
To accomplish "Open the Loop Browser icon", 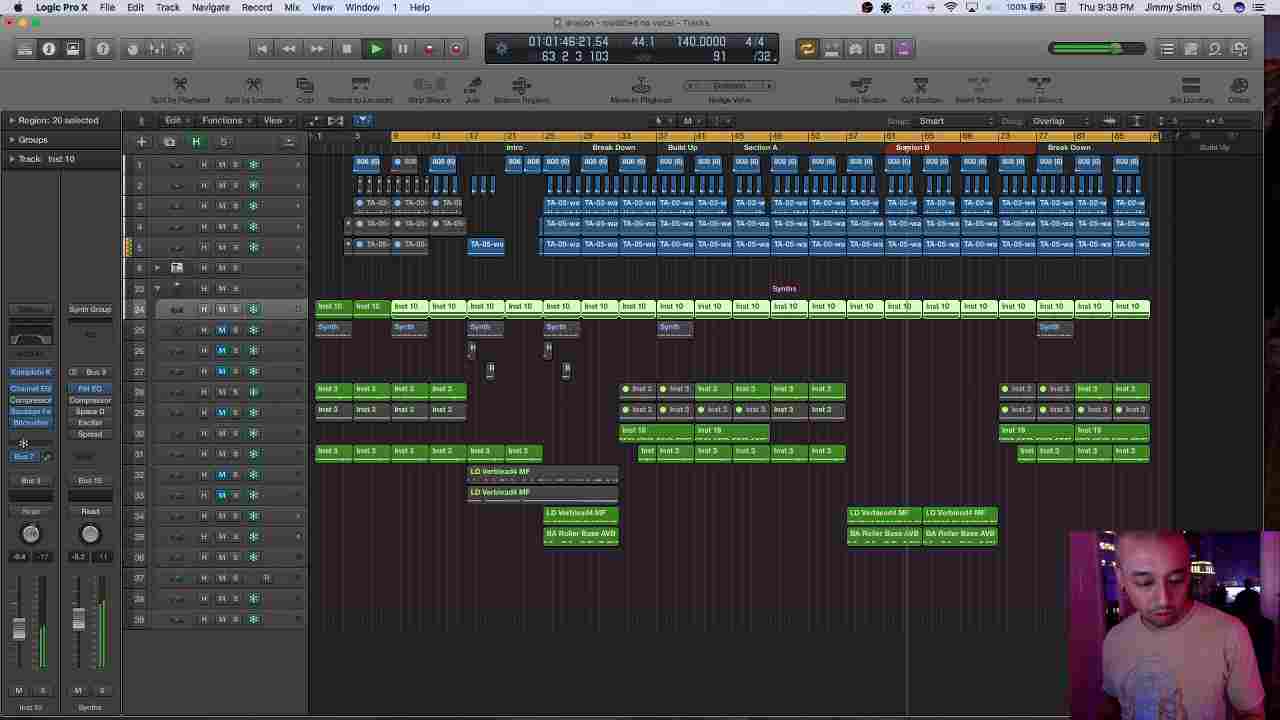I will click(1214, 49).
